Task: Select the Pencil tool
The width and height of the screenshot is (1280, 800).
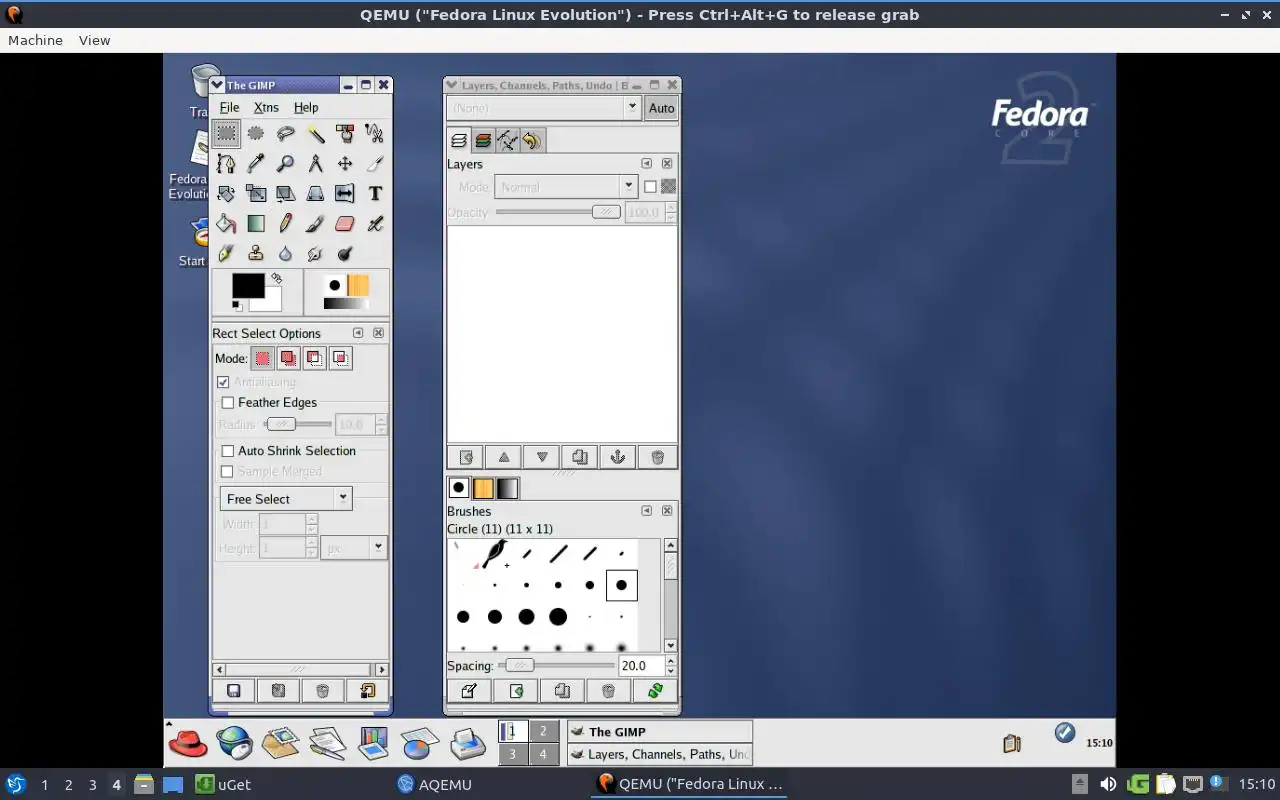Action: [286, 223]
